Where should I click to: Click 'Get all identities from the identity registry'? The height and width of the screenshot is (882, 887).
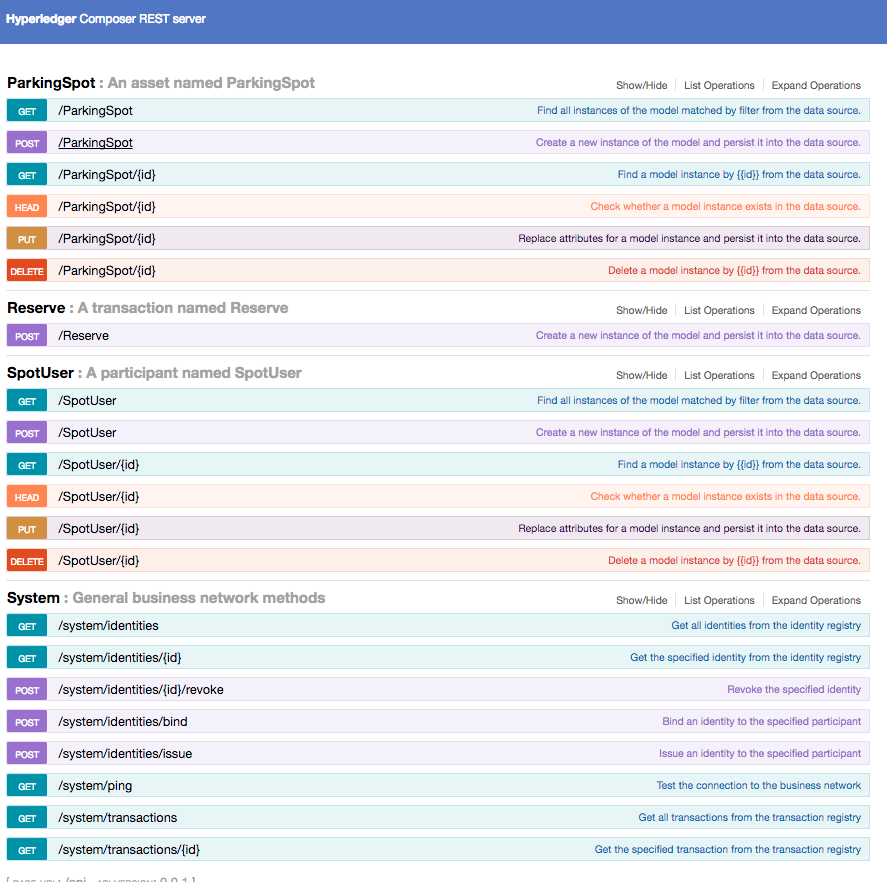[x=766, y=625]
